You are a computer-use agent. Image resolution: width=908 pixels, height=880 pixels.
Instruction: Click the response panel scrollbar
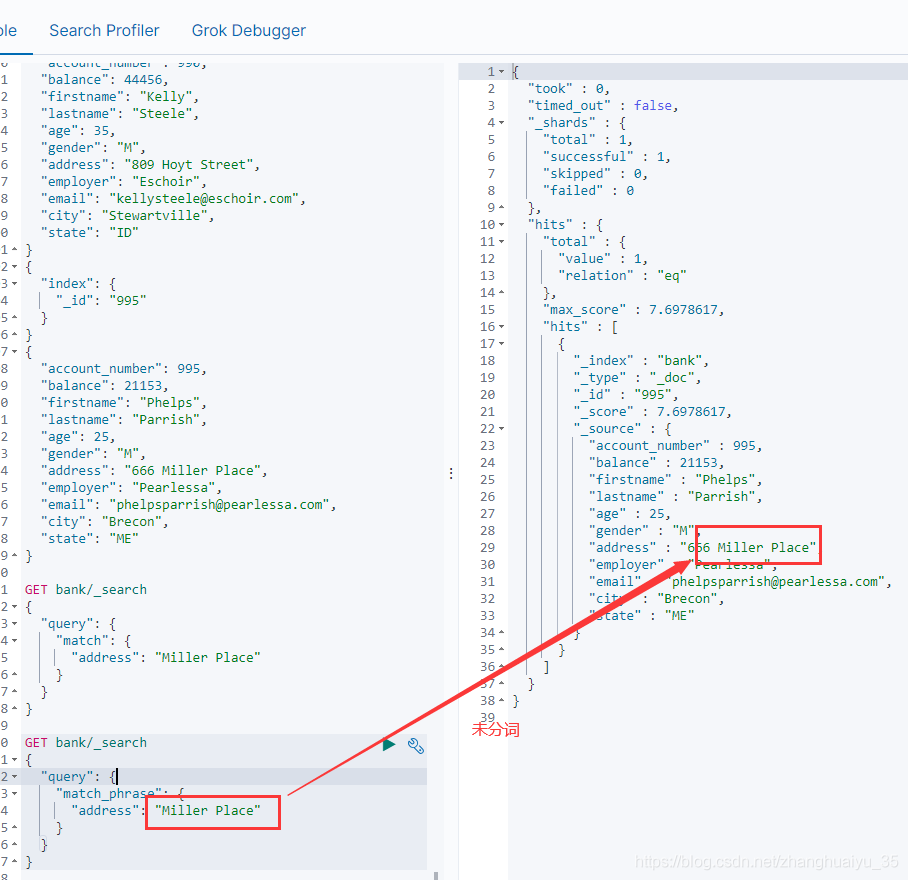902,70
